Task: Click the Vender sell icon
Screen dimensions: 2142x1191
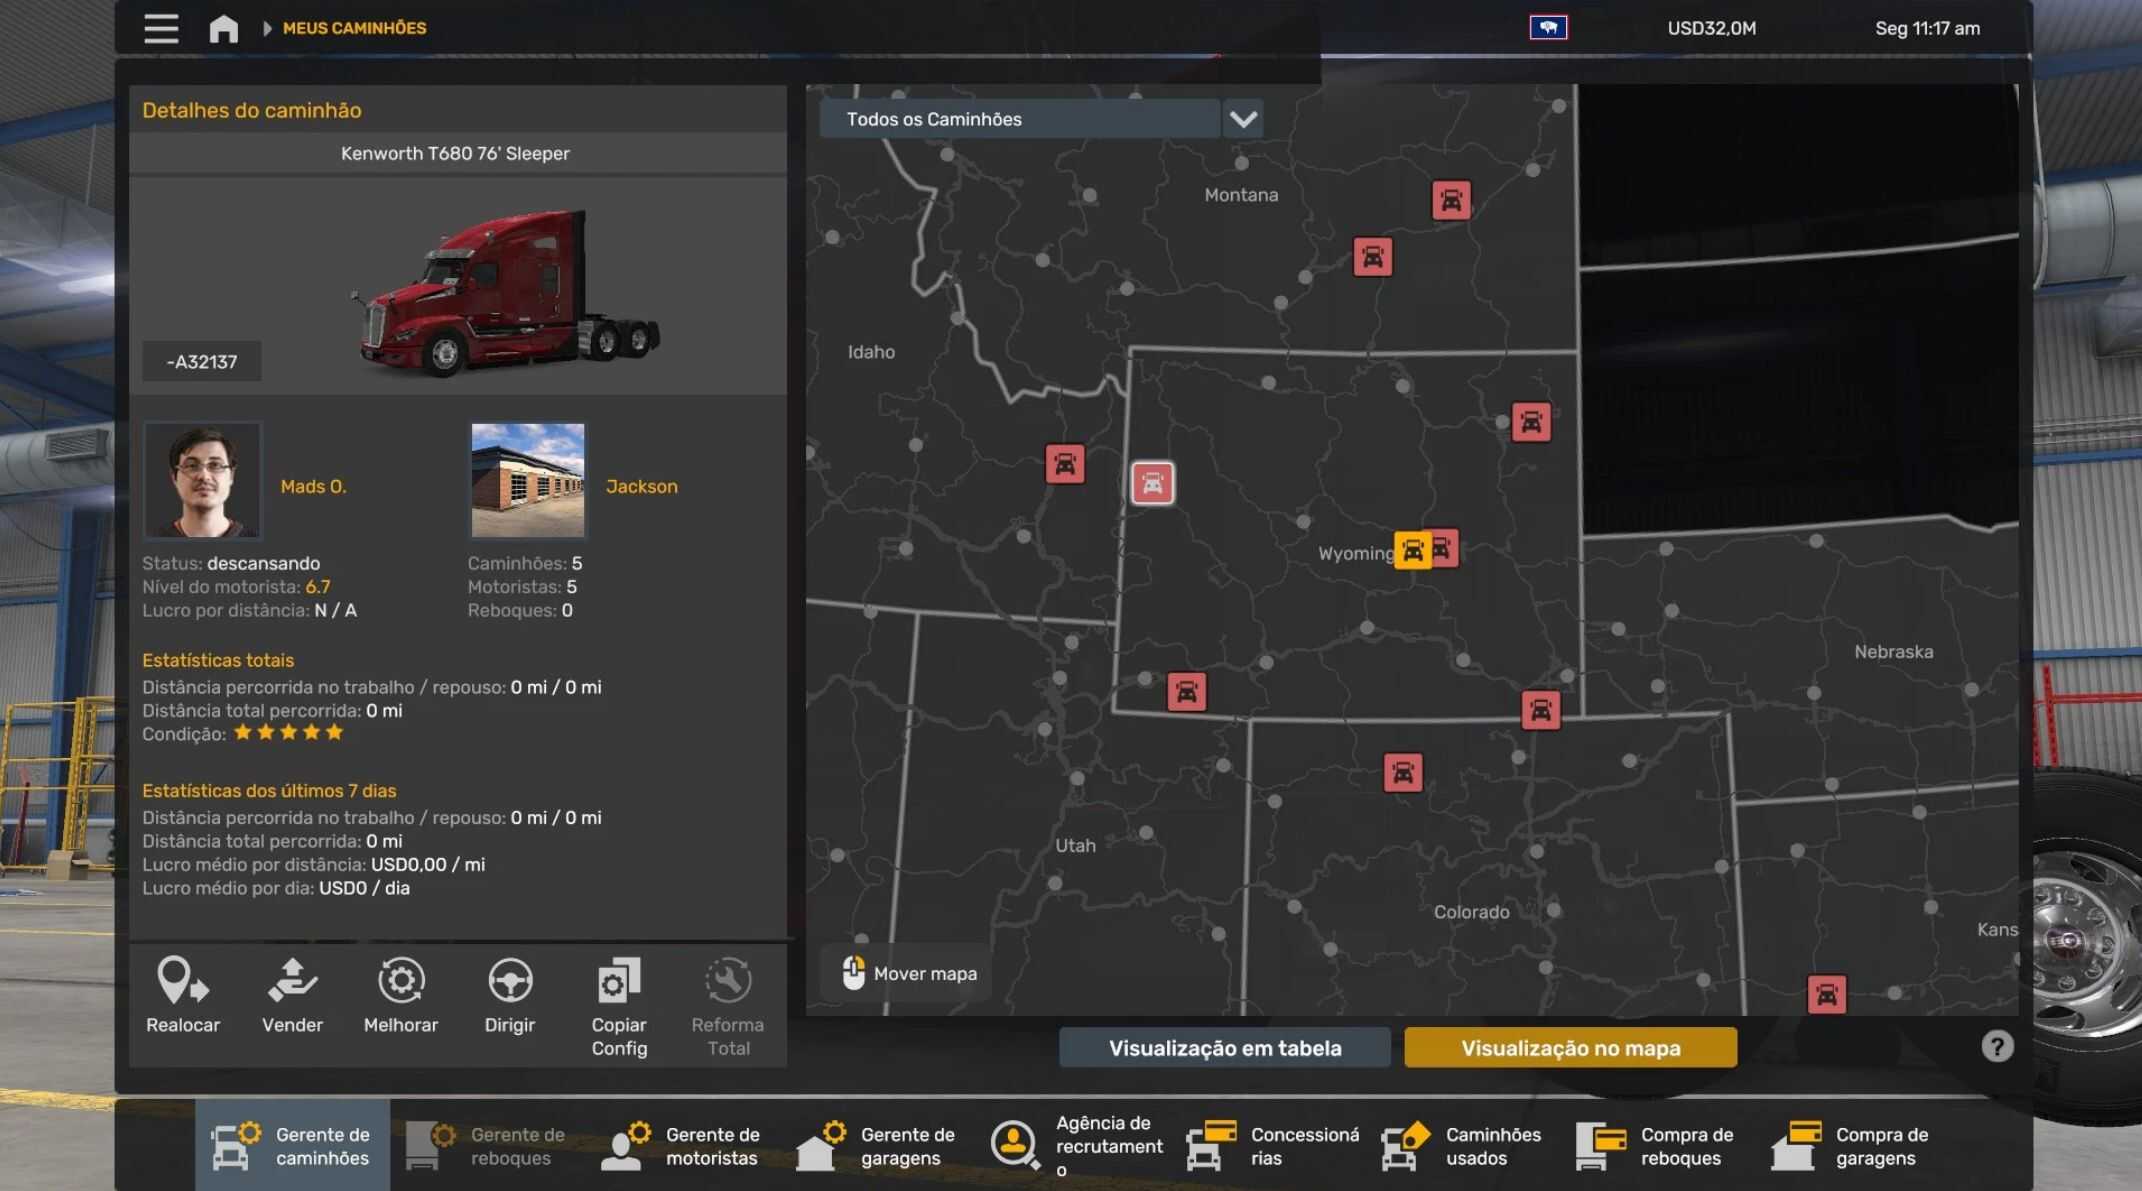Action: point(292,981)
